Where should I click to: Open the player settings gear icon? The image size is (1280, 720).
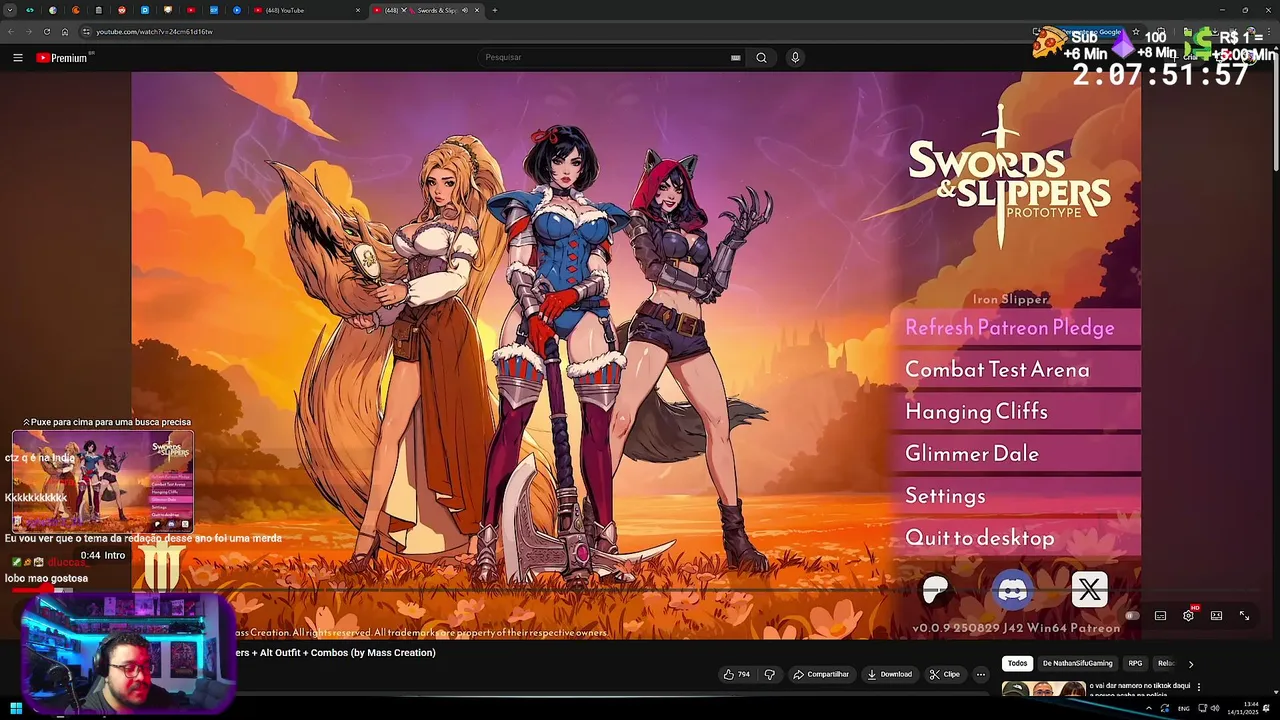tap(1188, 616)
